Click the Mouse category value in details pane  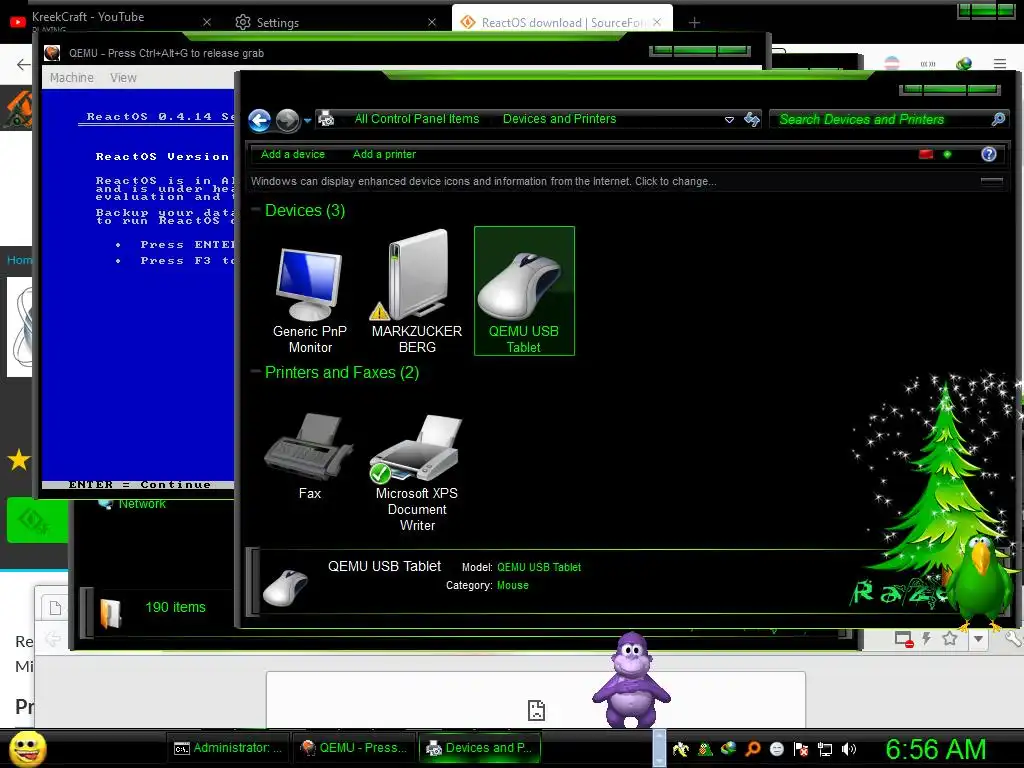click(513, 585)
